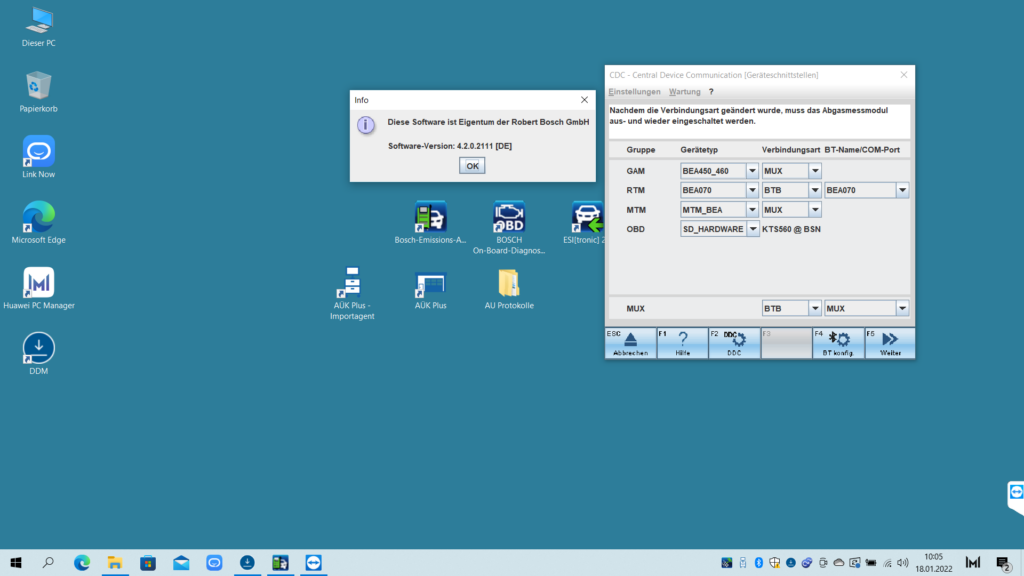Click the F5 Weiter button

point(890,343)
